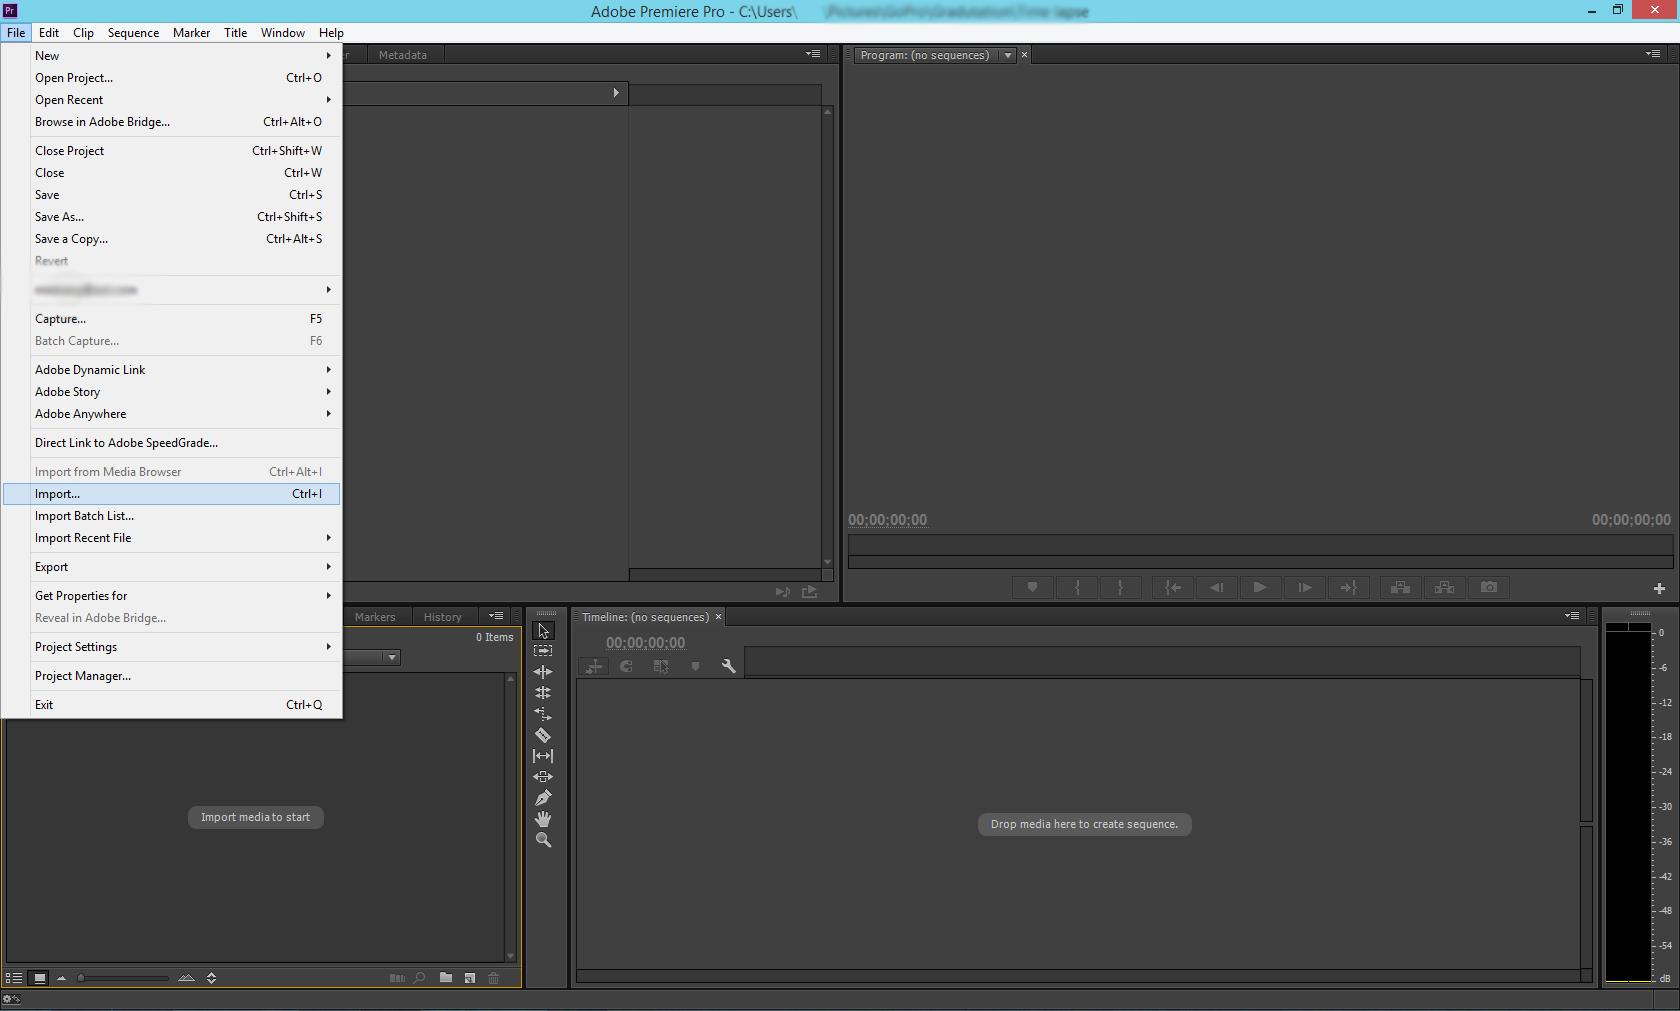This screenshot has height=1011, width=1680.
Task: Click Export Frame camera icon
Action: pos(1489,587)
